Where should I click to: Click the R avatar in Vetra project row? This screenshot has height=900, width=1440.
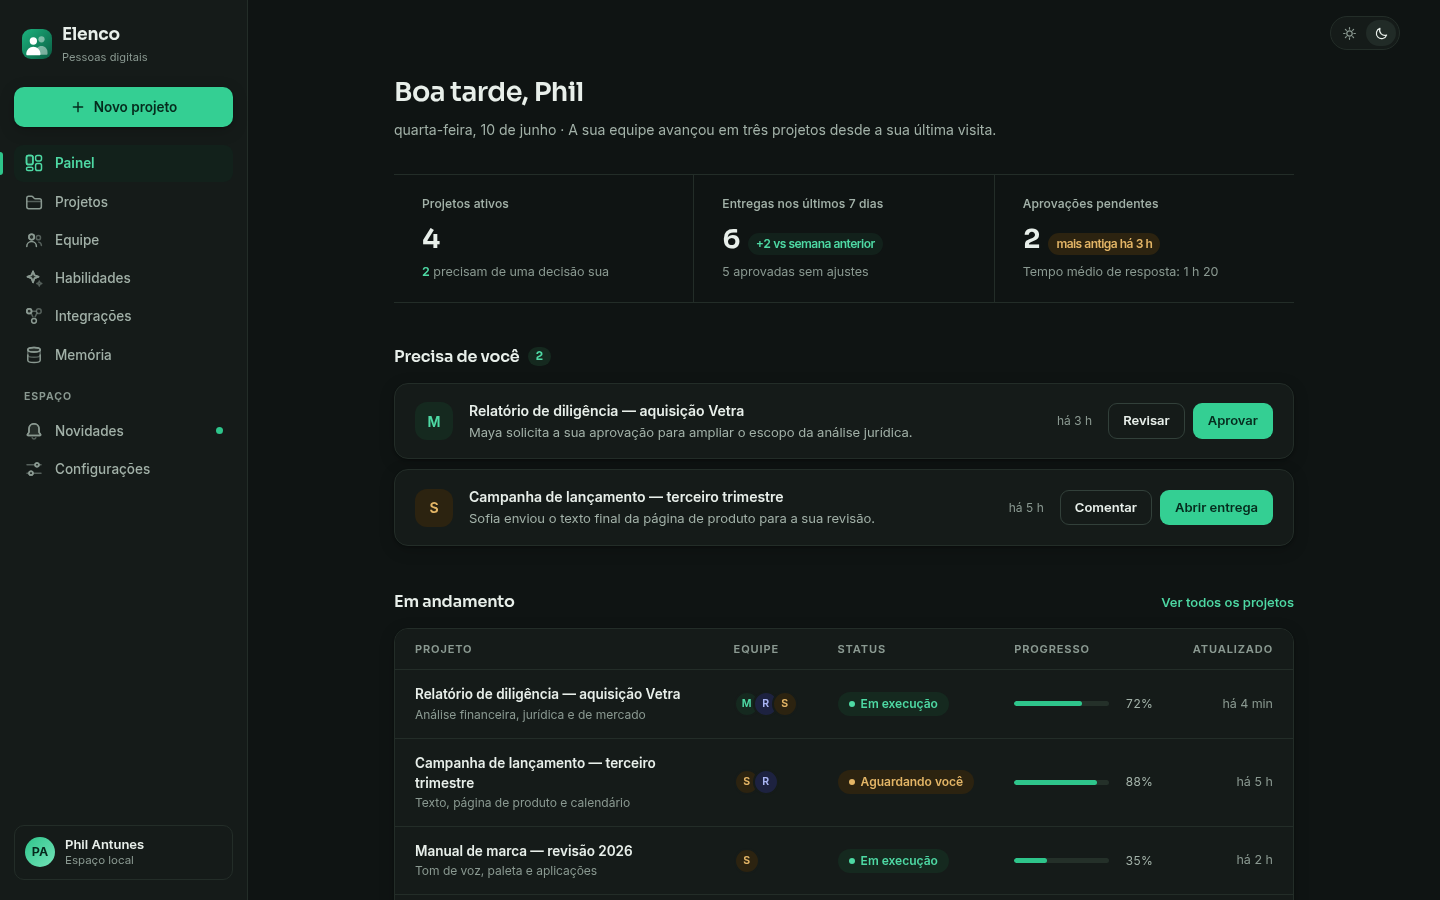[x=765, y=704]
